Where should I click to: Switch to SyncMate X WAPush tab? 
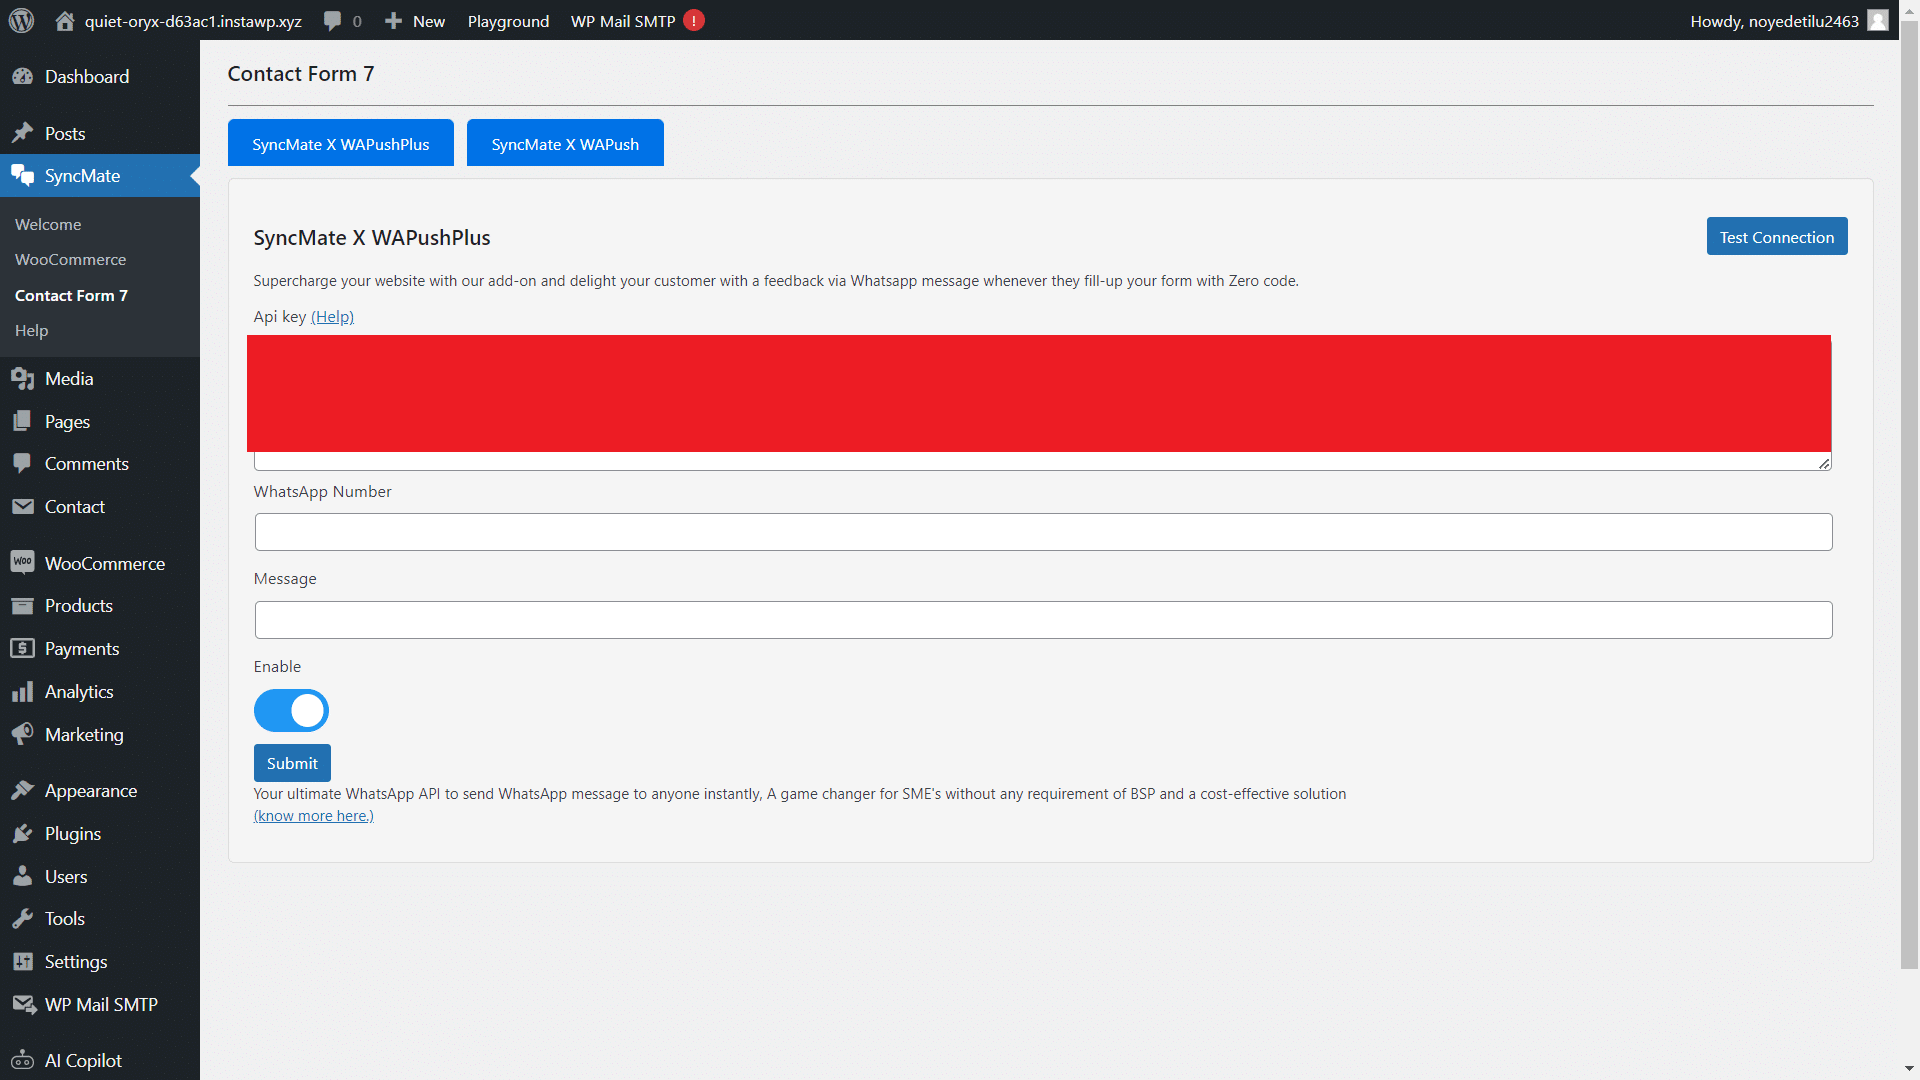click(565, 144)
